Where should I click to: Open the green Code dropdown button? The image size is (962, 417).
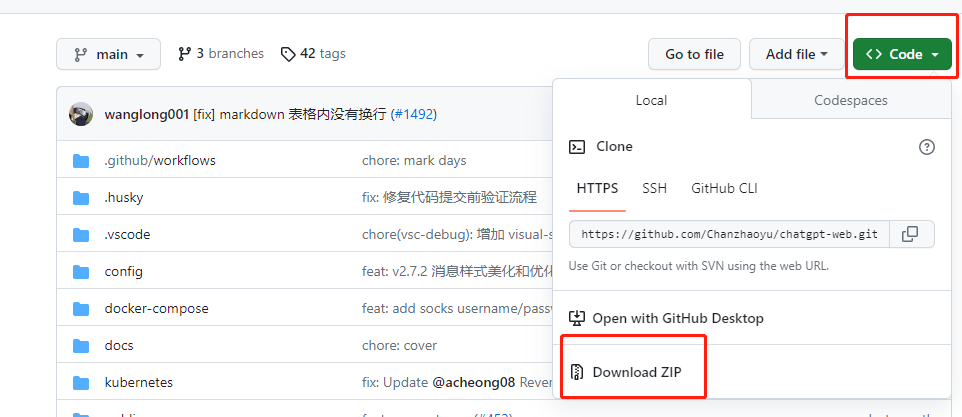click(902, 55)
